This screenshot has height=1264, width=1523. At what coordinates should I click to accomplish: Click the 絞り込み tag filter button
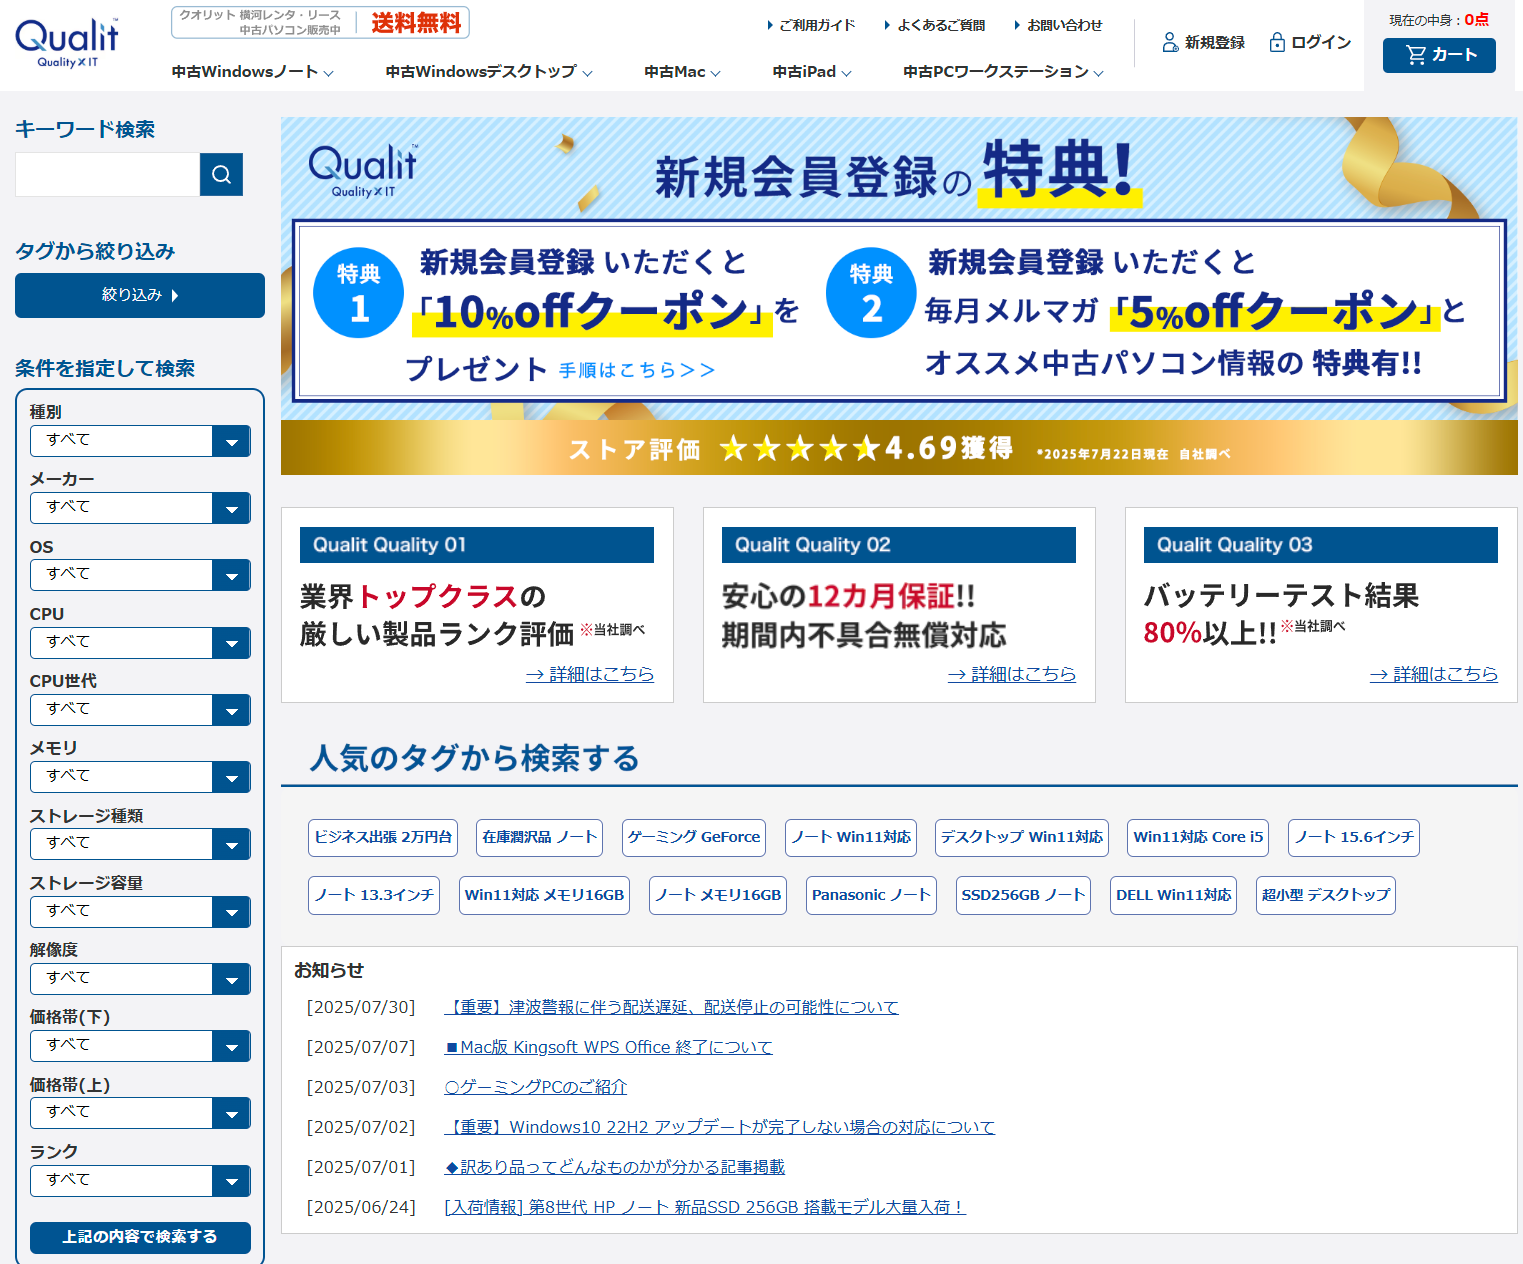tap(140, 295)
